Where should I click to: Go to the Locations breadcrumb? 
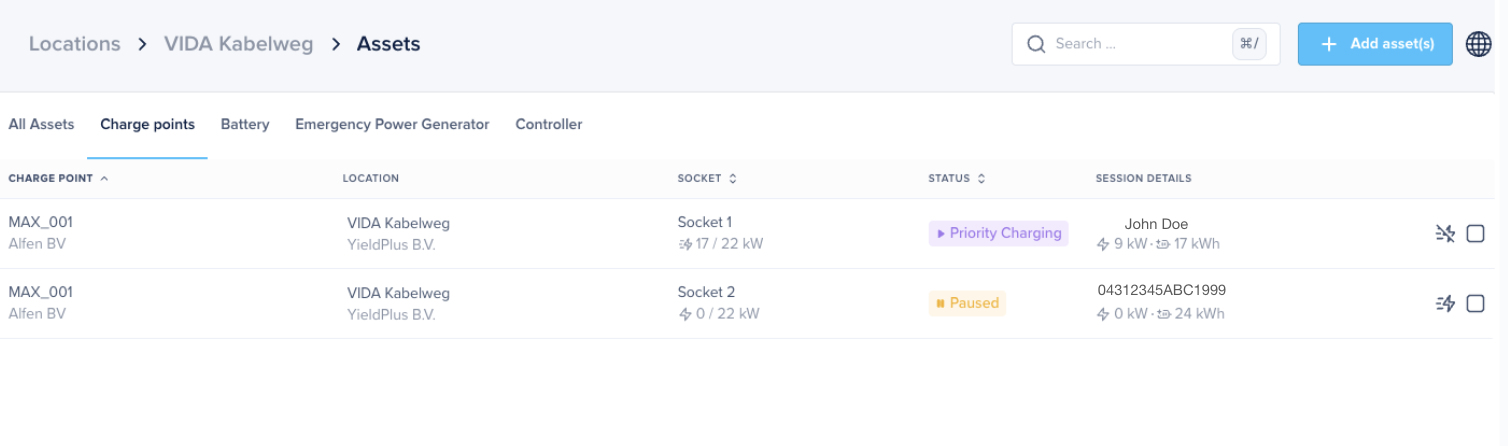pos(74,44)
